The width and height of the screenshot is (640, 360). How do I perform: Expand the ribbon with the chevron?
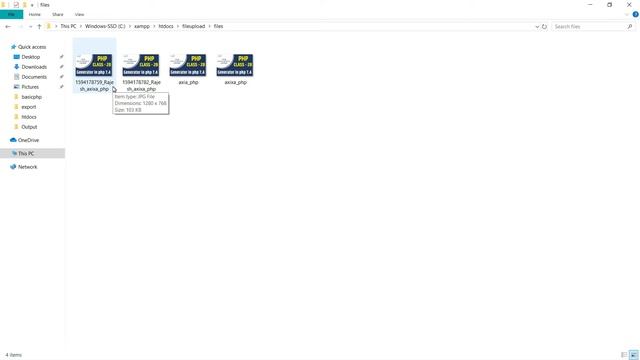[627, 14]
